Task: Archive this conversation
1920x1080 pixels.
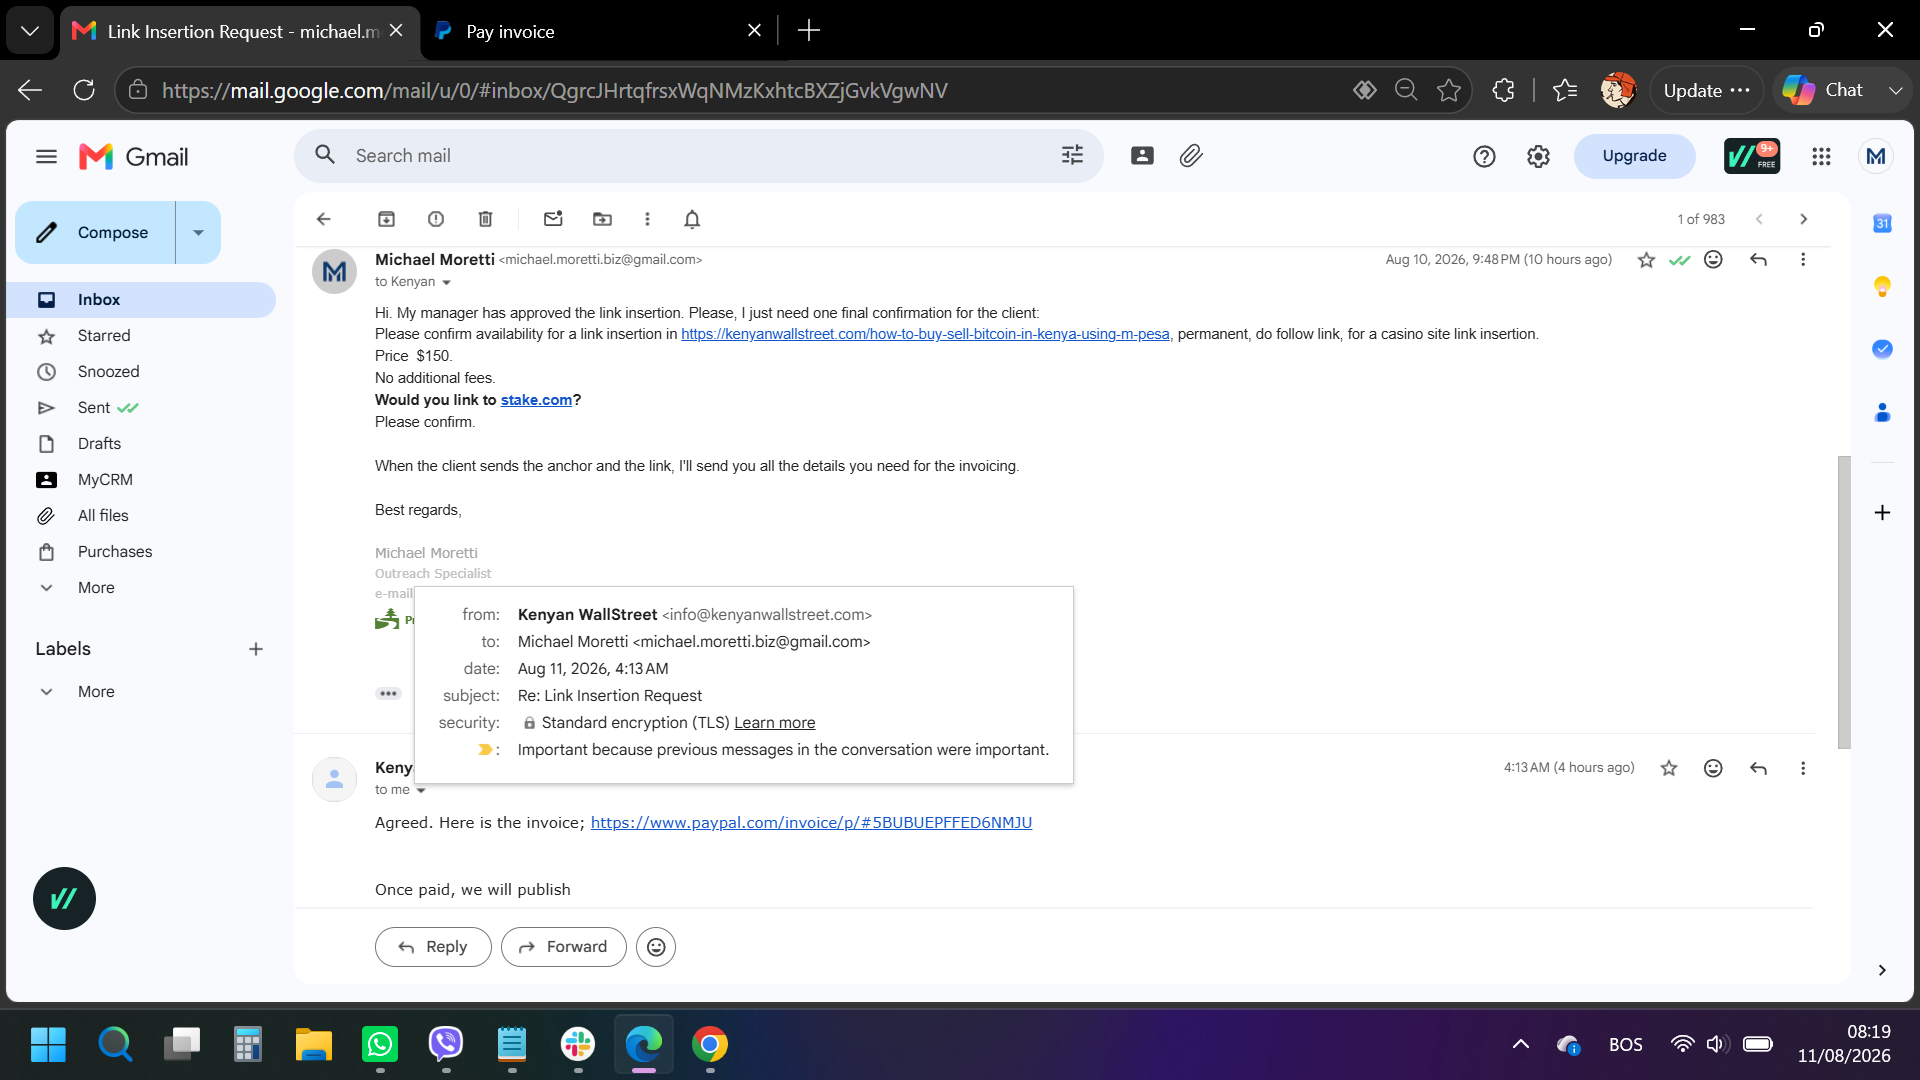Action: pyautogui.click(x=386, y=219)
